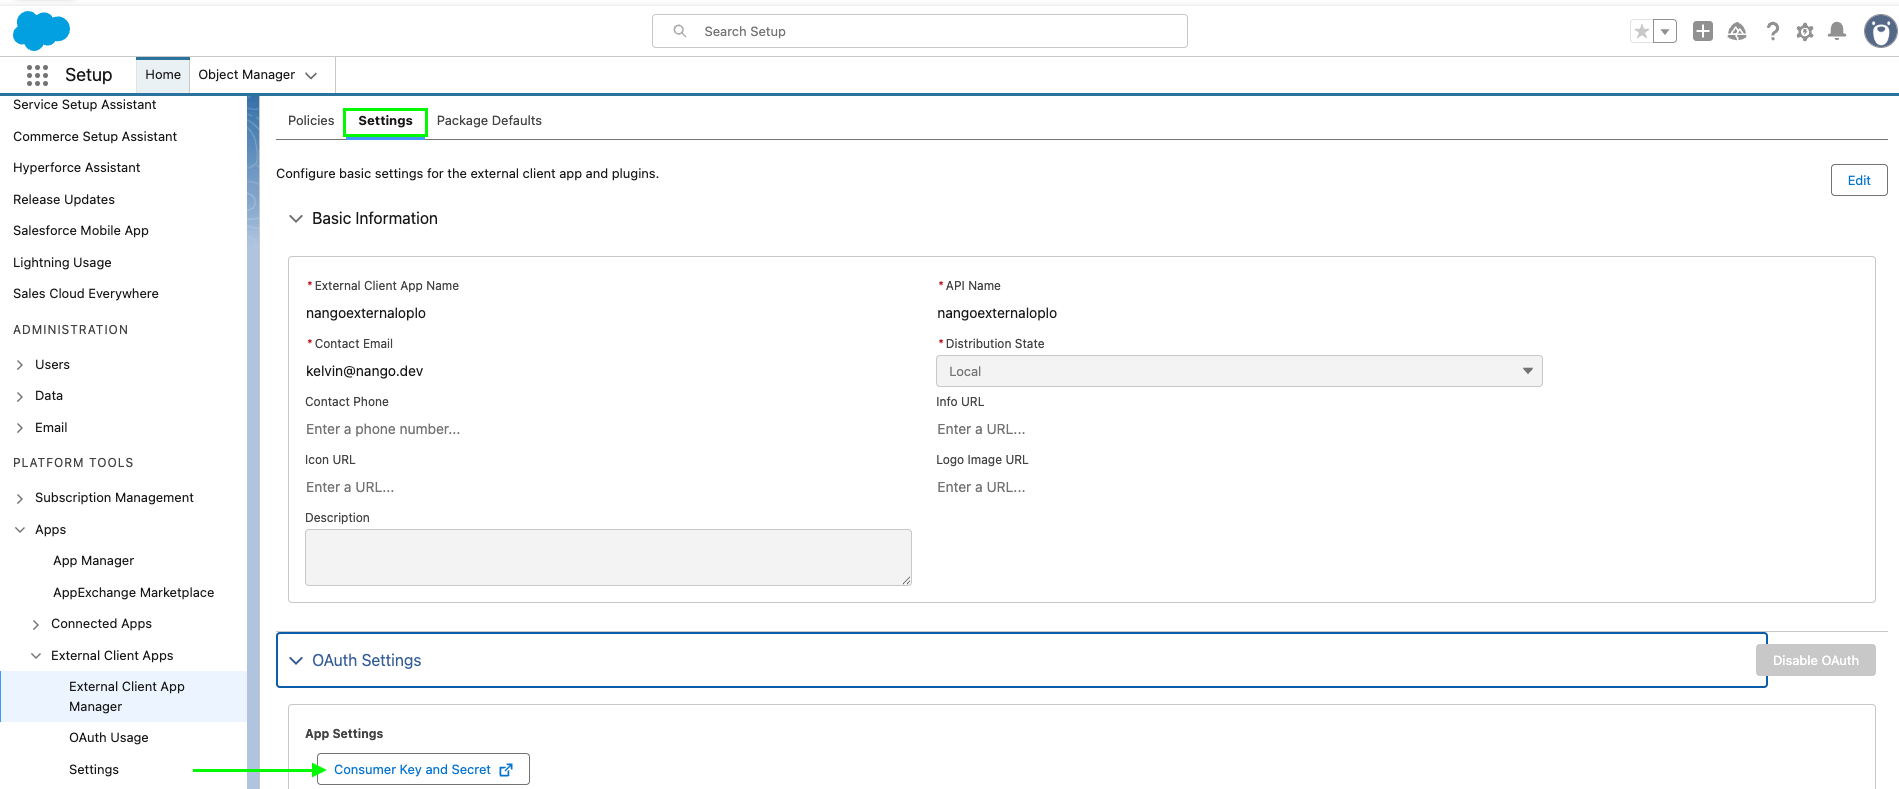Open the Package Defaults tab
The width and height of the screenshot is (1899, 789).
pyautogui.click(x=489, y=121)
